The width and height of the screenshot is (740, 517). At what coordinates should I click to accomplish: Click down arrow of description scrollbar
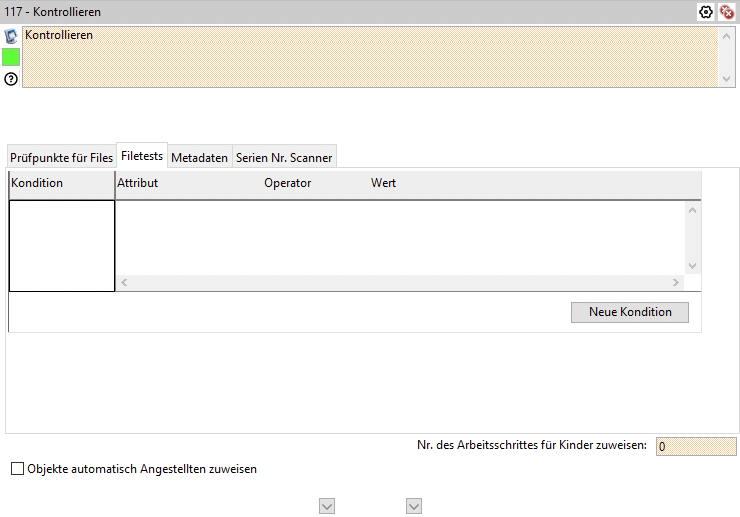(726, 80)
